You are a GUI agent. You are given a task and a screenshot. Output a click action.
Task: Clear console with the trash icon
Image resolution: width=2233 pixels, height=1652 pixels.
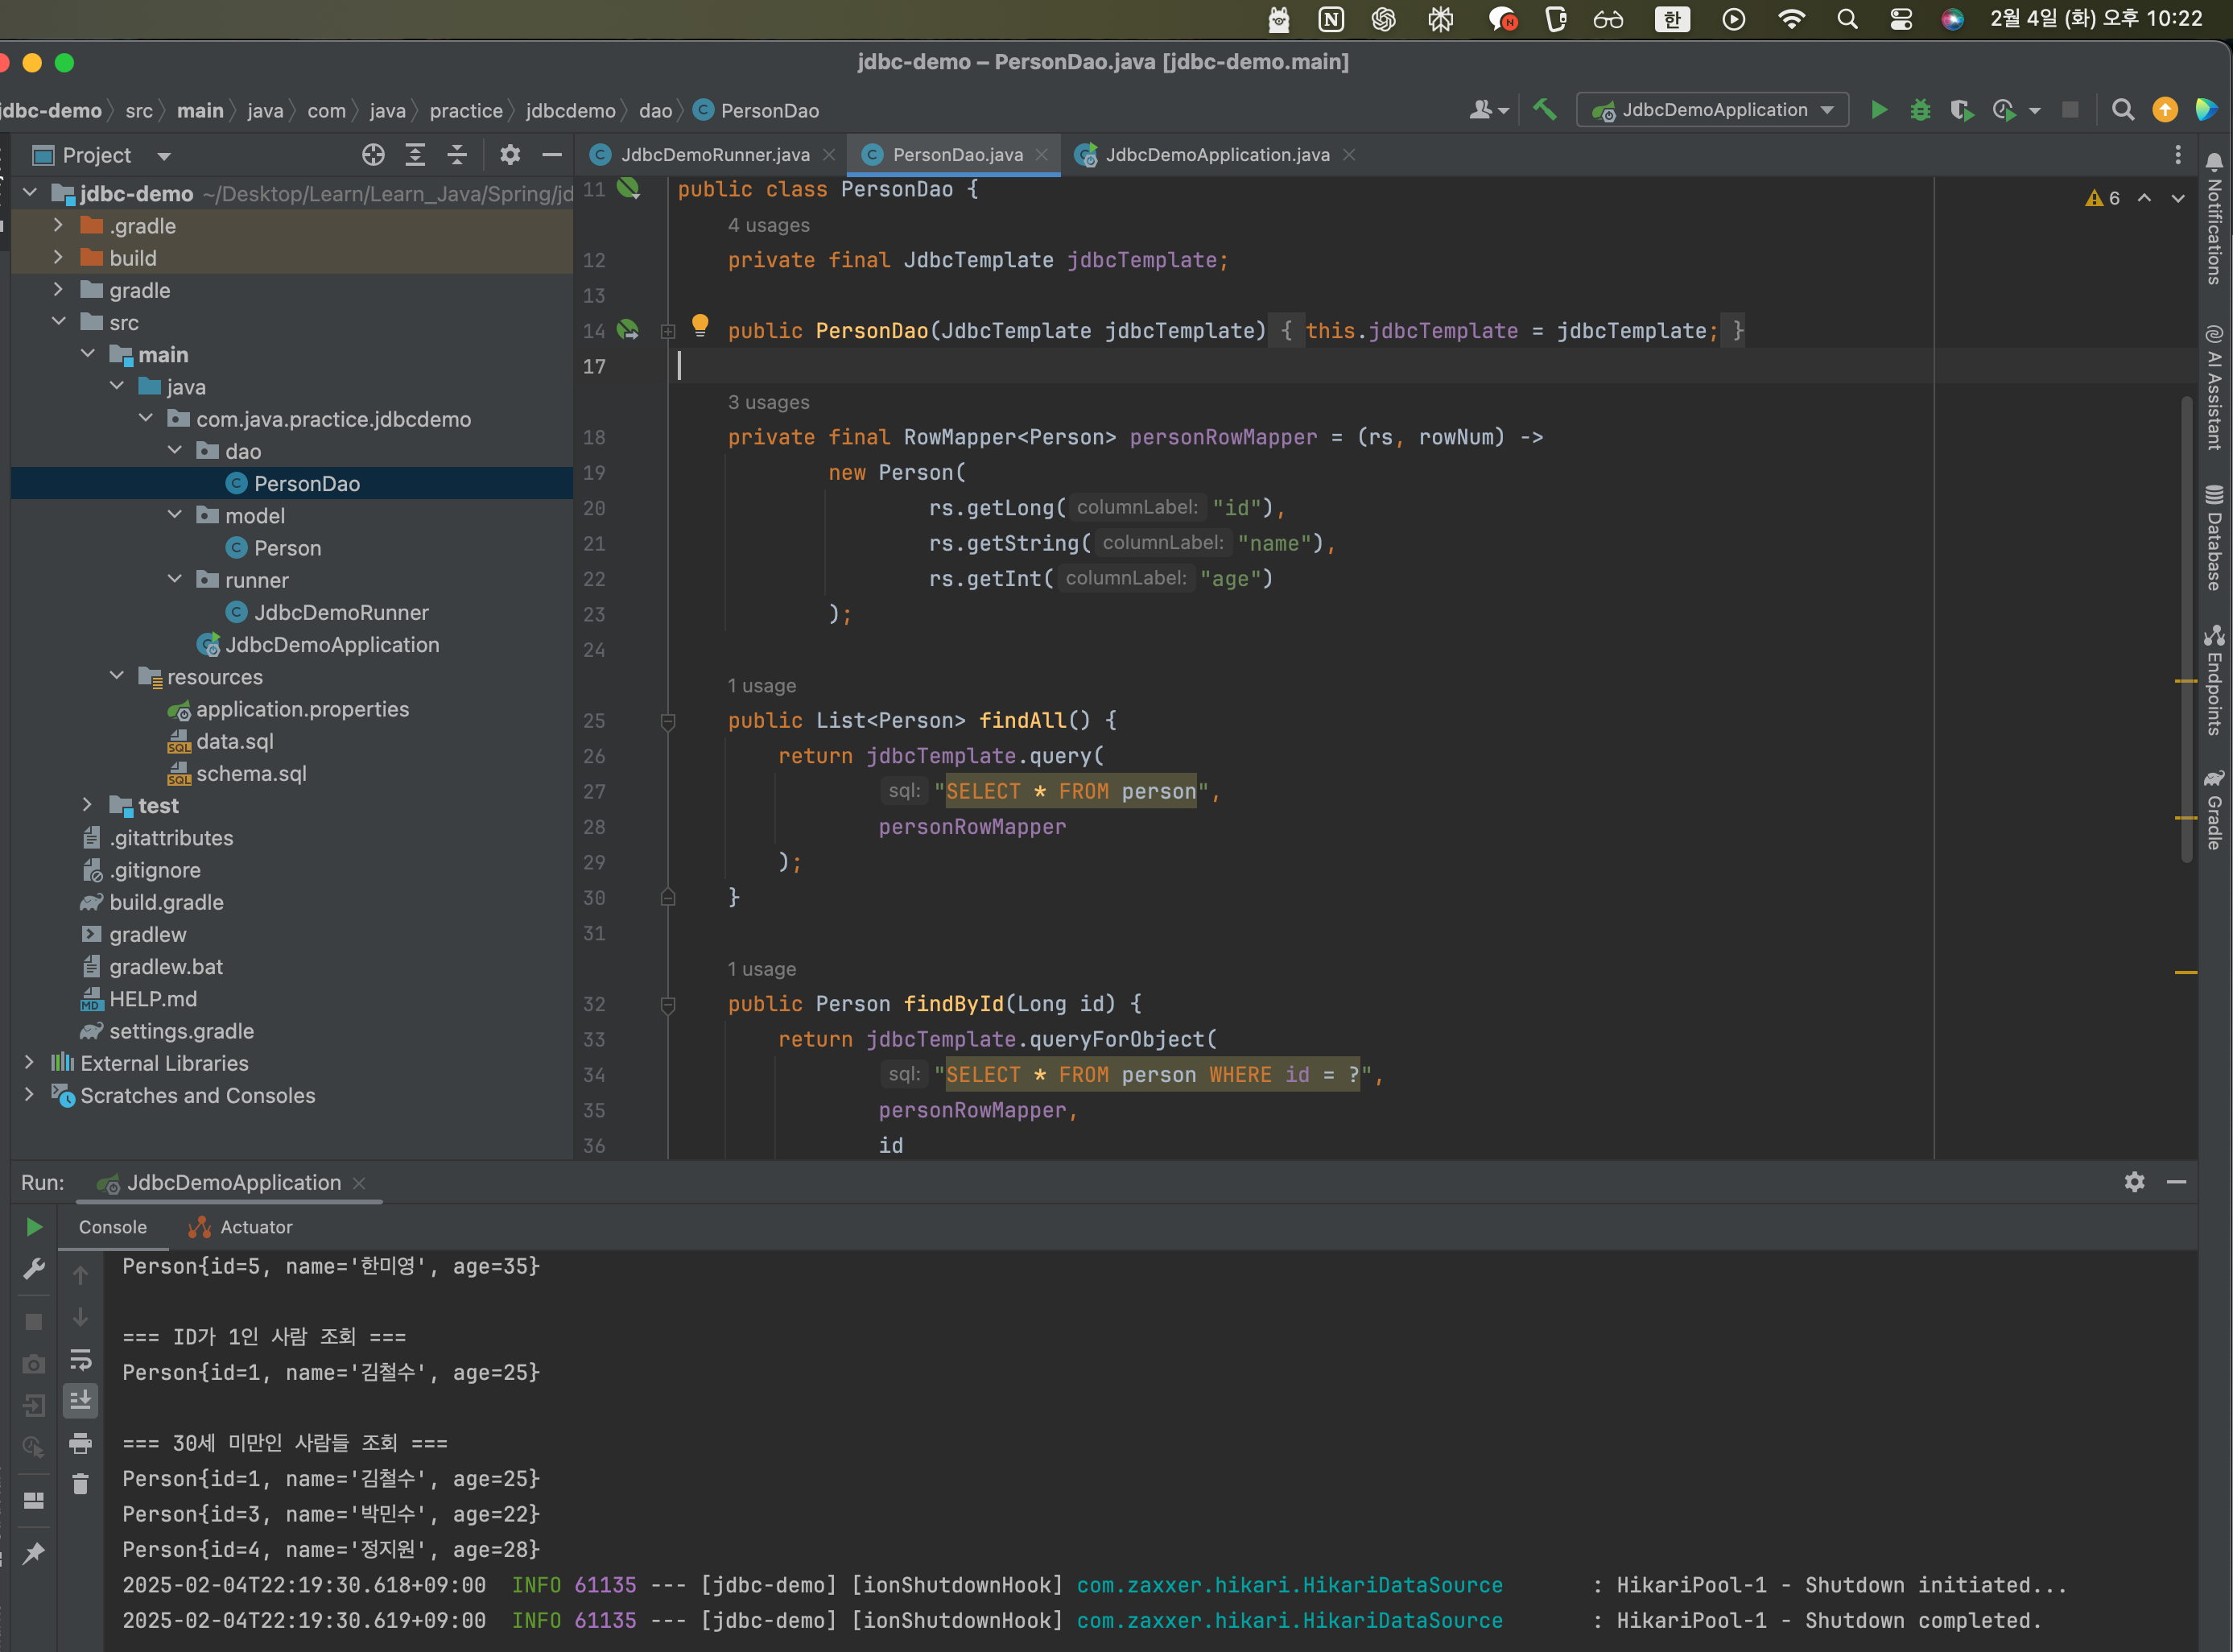click(x=81, y=1484)
